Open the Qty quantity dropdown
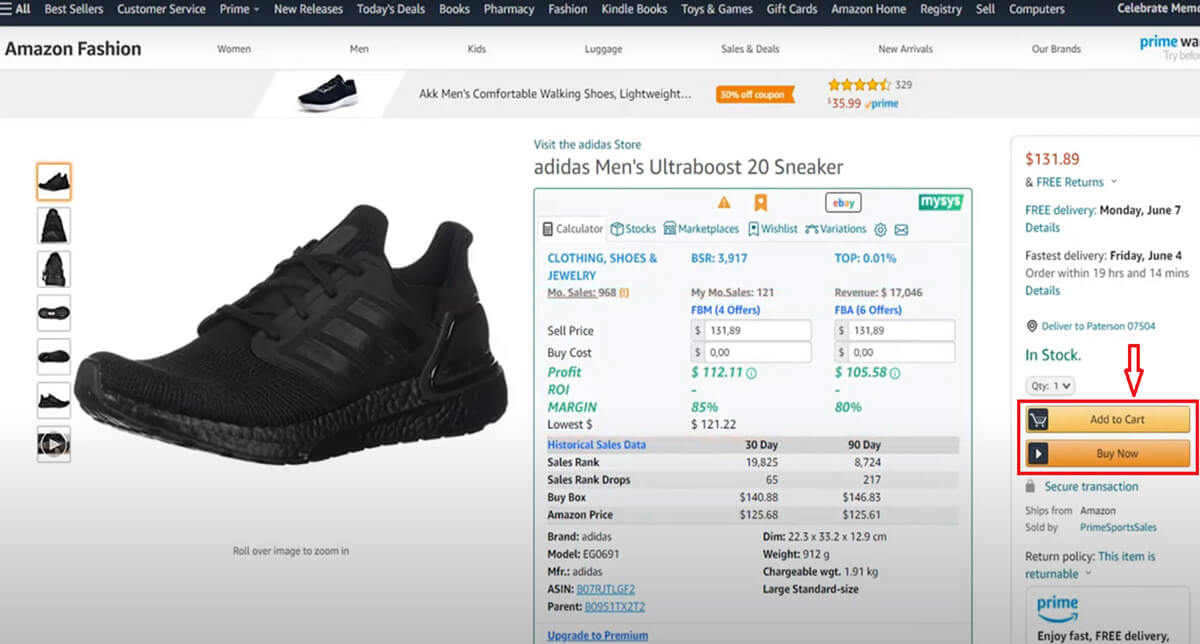 (x=1050, y=385)
